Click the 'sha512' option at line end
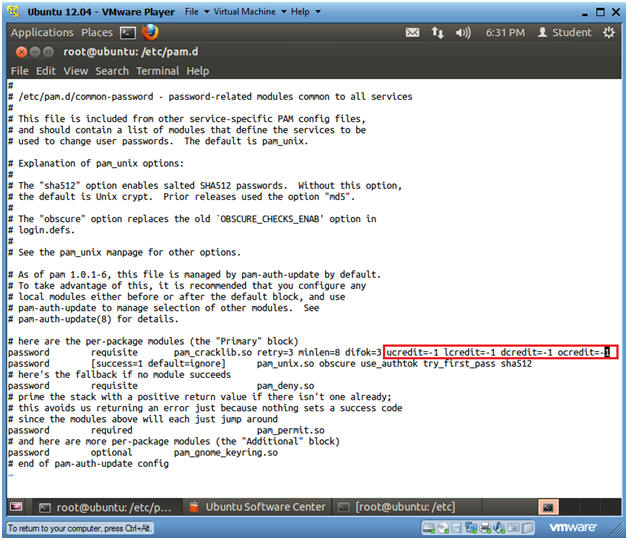 click(x=516, y=364)
